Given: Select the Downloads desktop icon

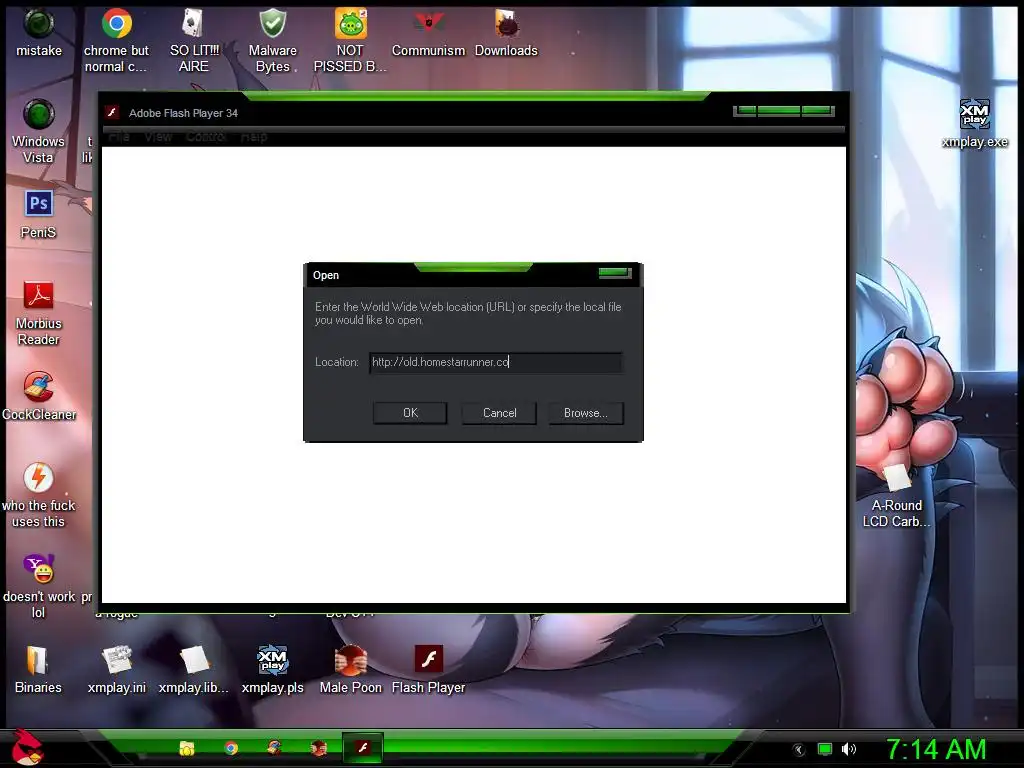Looking at the screenshot, I should [x=506, y=33].
